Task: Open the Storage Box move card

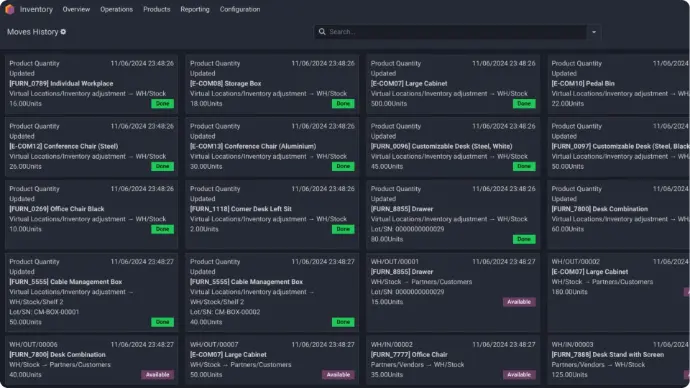Action: [x=272, y=84]
